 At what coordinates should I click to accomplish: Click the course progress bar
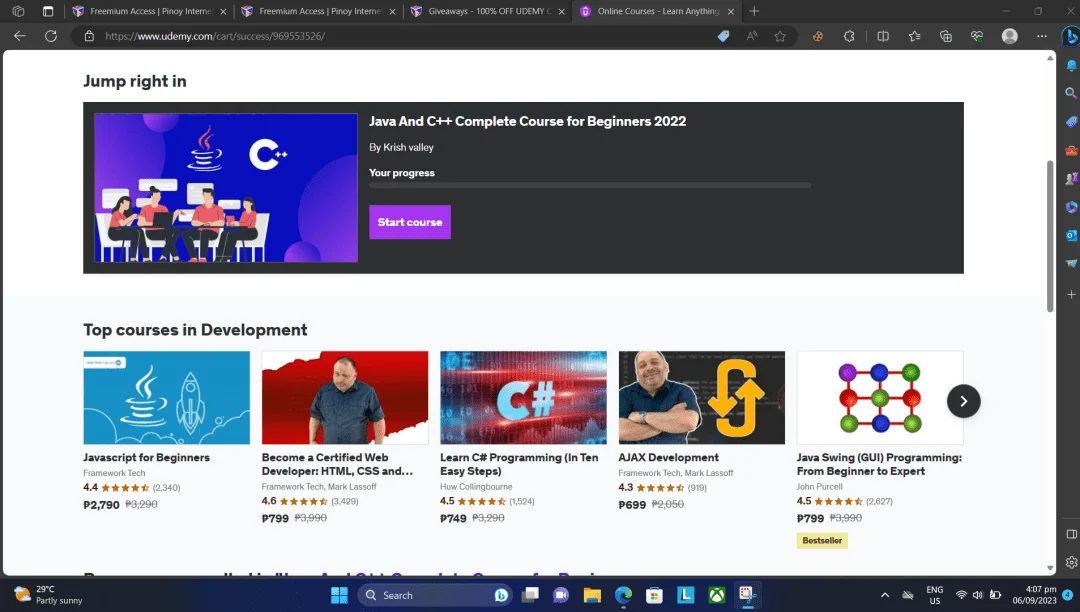pyautogui.click(x=590, y=185)
